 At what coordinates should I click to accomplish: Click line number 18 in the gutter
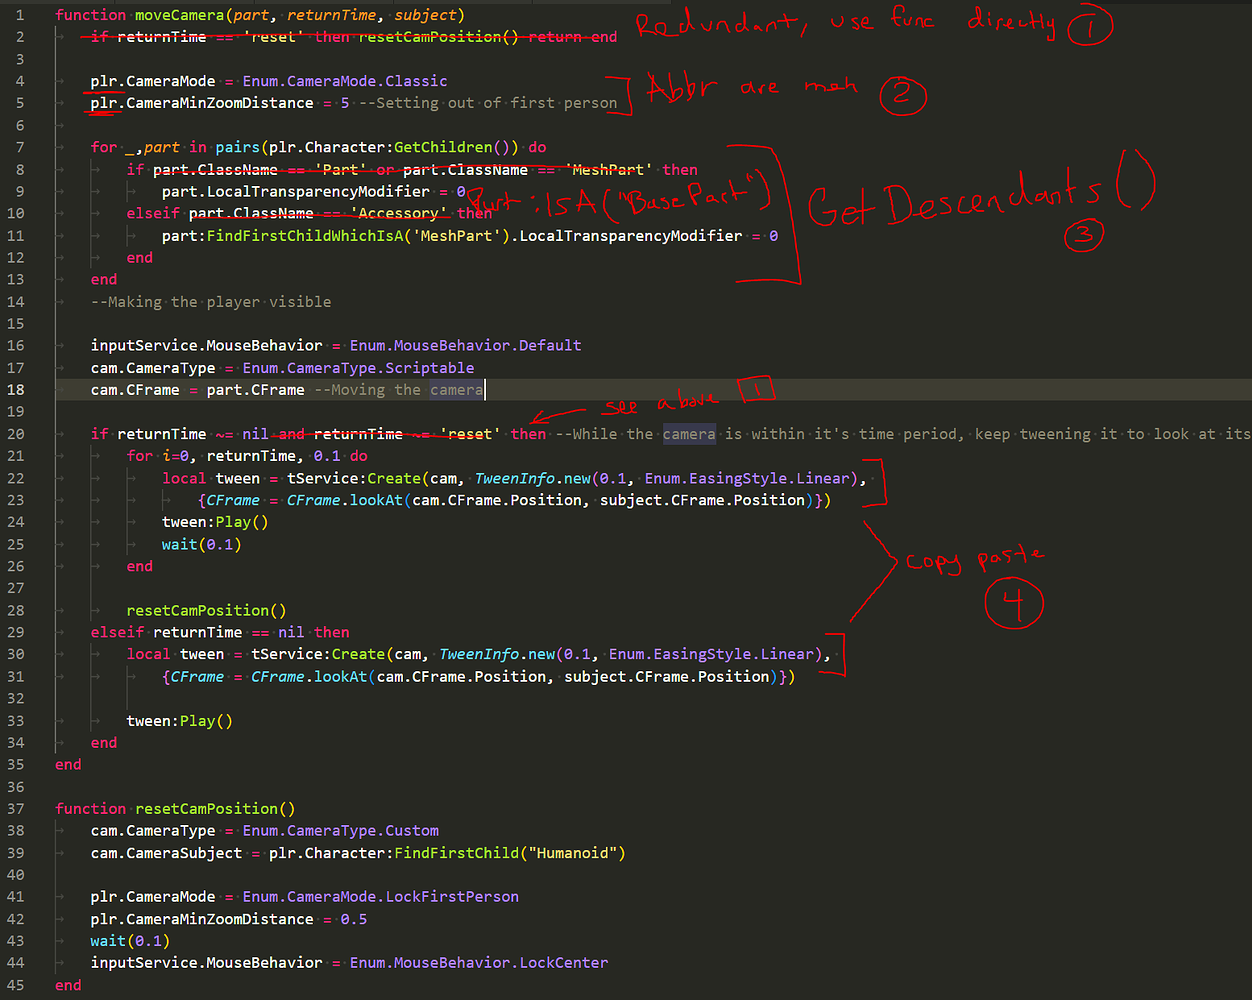coord(15,389)
